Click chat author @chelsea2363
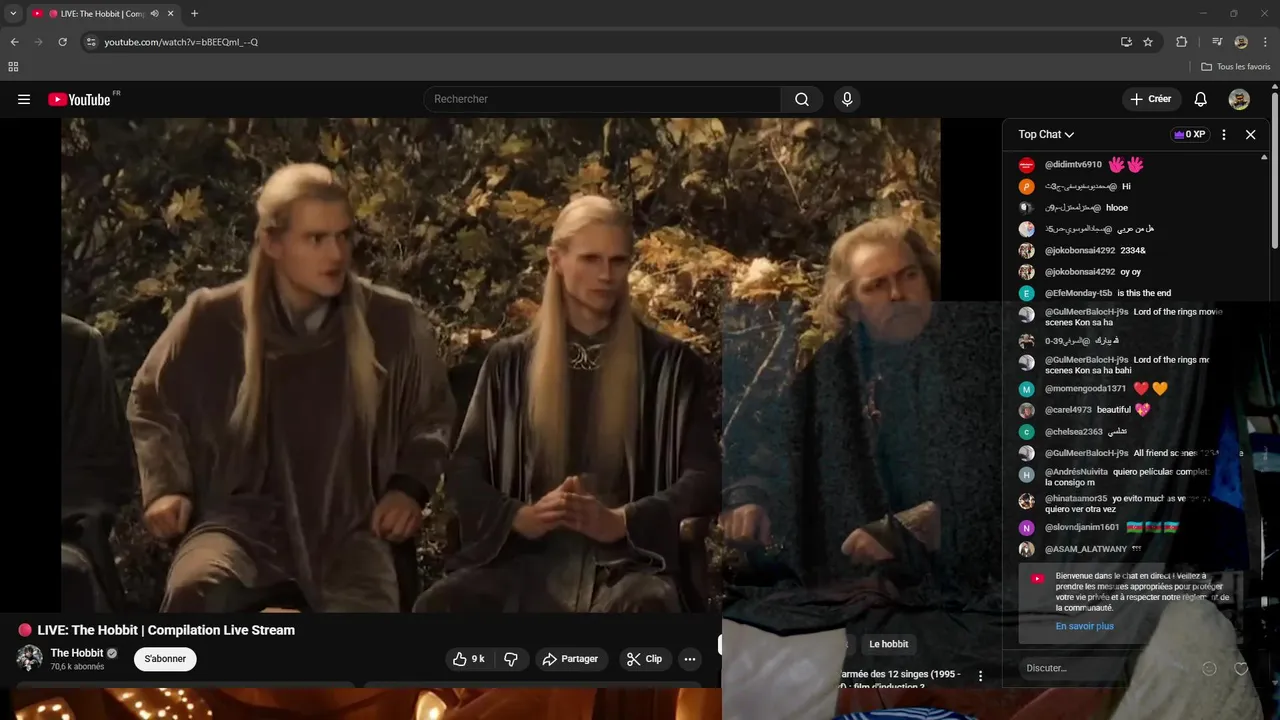 point(1074,432)
